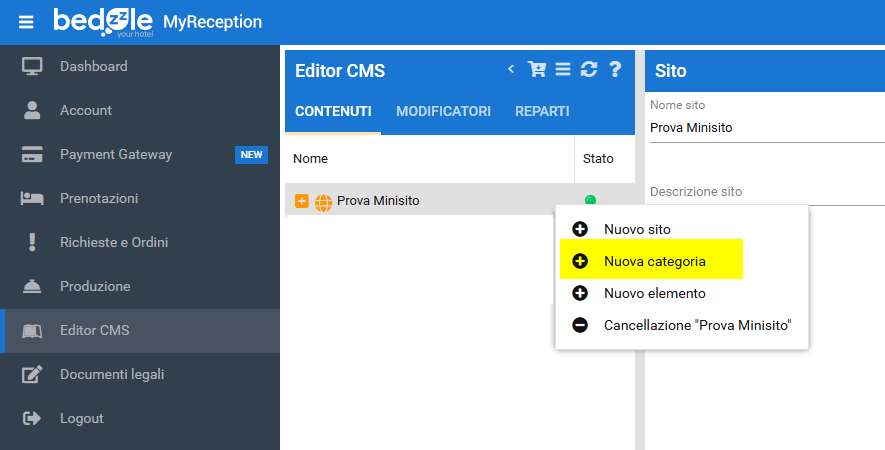This screenshot has width=885, height=450.
Task: Go to Prenotazioni in sidebar
Action: pyautogui.click(x=99, y=198)
